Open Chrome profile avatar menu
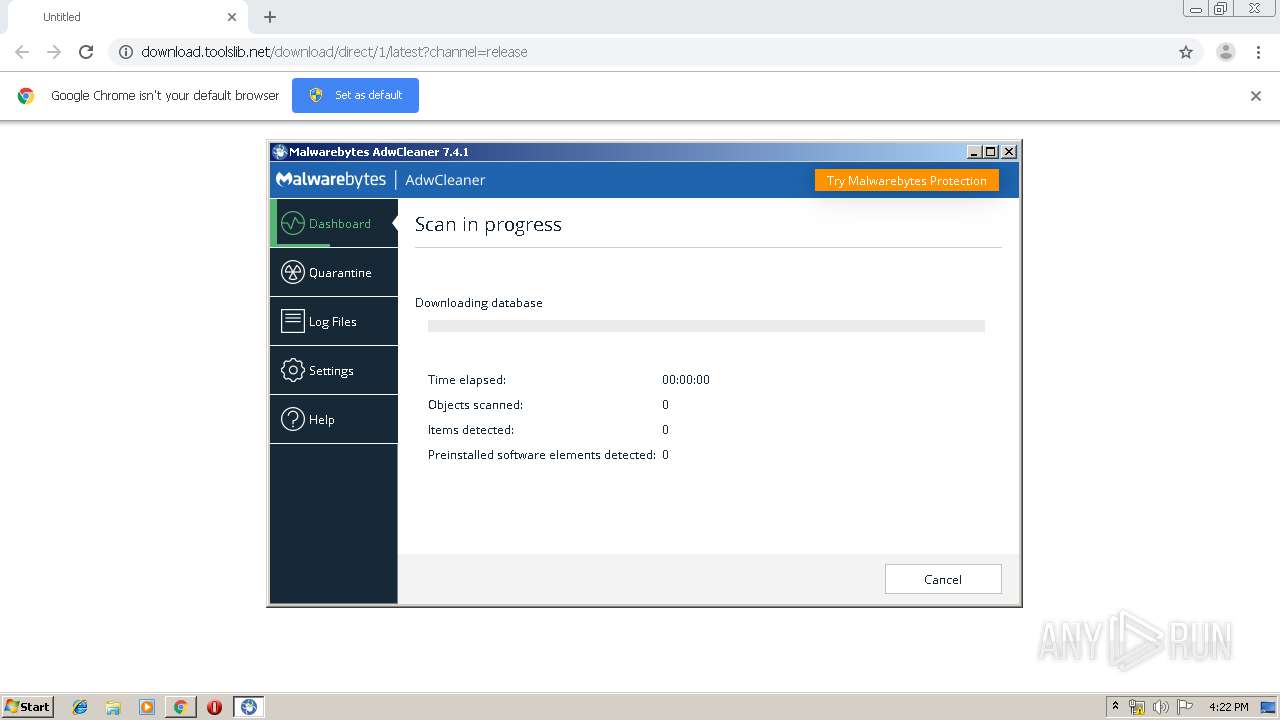 pos(1226,52)
